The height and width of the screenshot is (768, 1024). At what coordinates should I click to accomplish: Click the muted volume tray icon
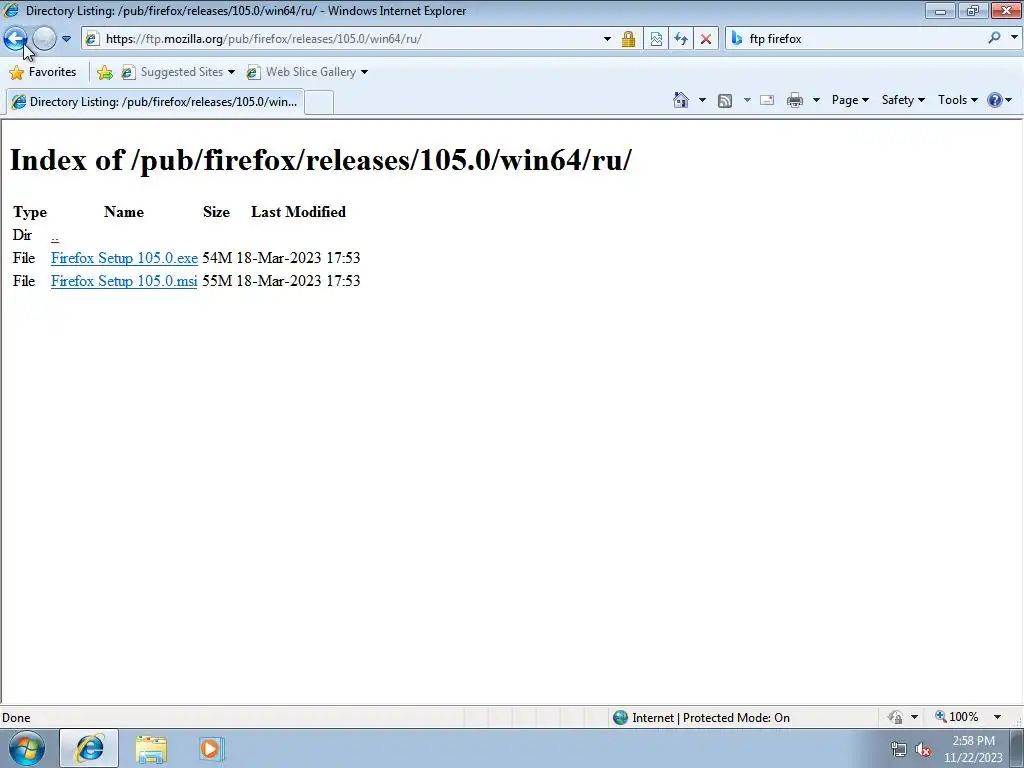(923, 750)
